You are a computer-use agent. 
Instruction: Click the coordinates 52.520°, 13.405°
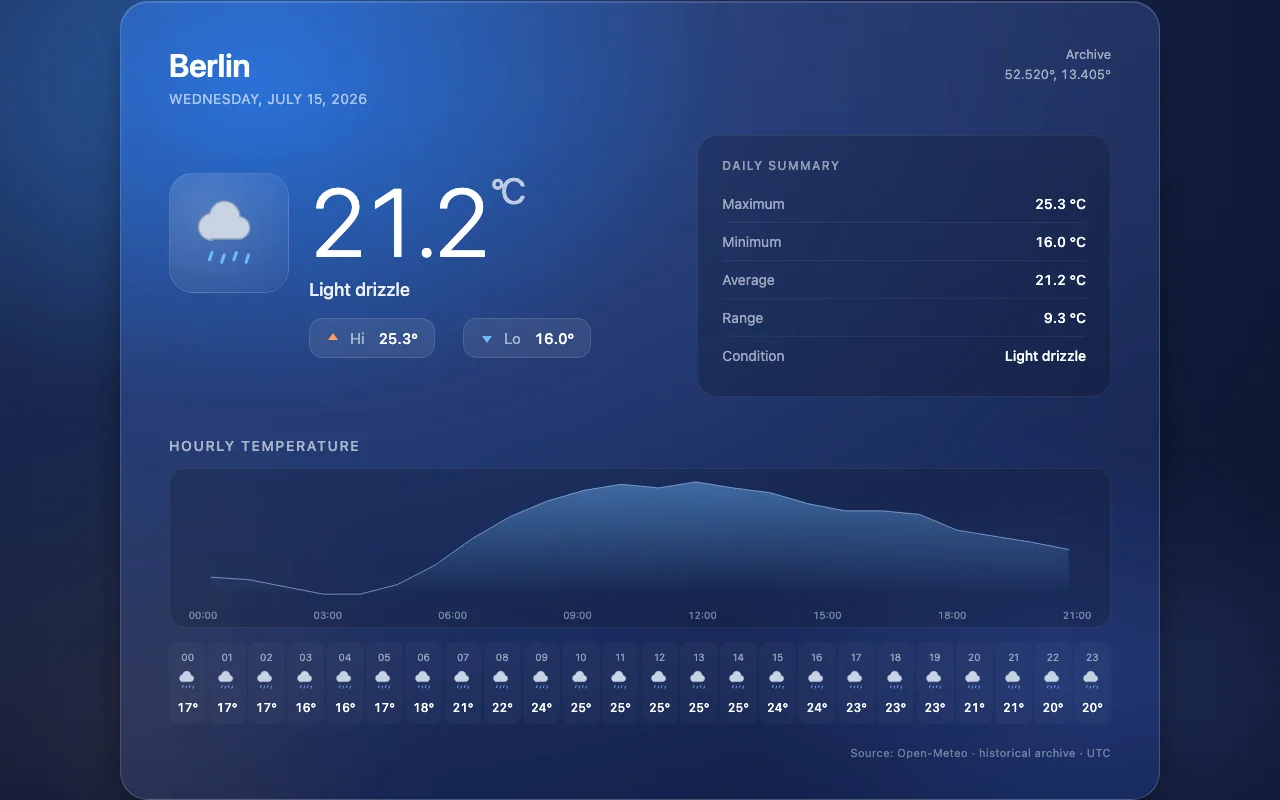tap(1058, 74)
